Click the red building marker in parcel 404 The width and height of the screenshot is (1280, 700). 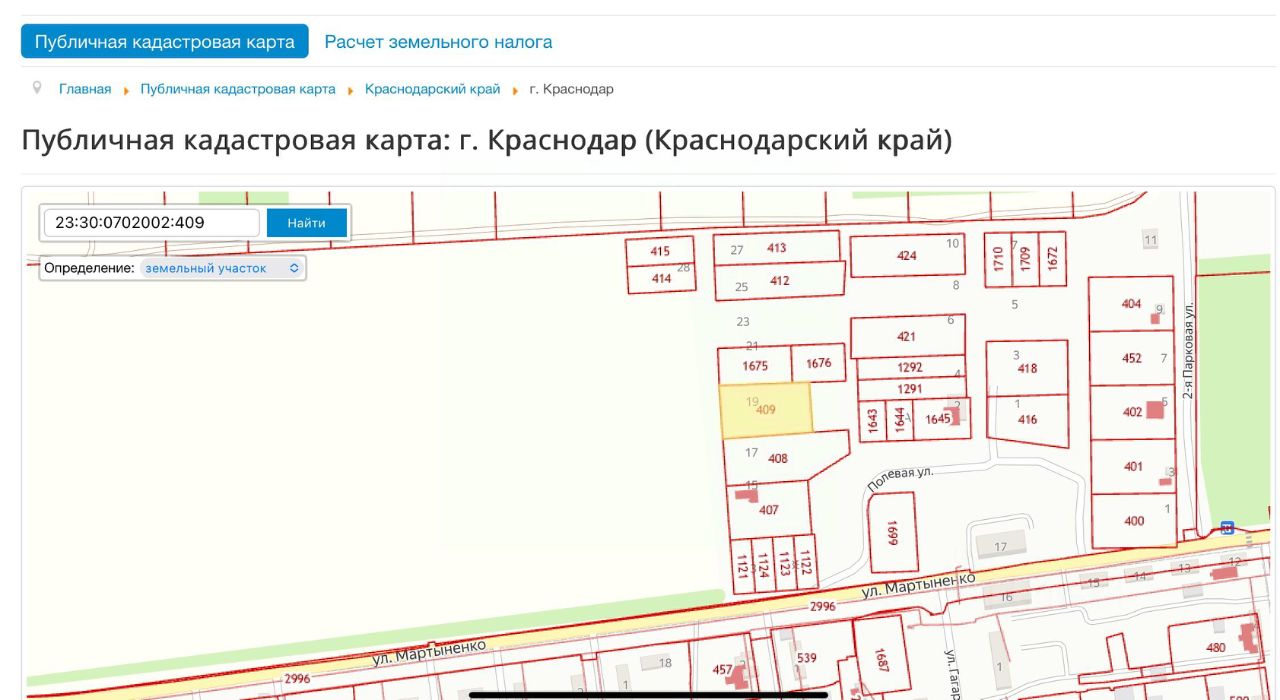1155,318
